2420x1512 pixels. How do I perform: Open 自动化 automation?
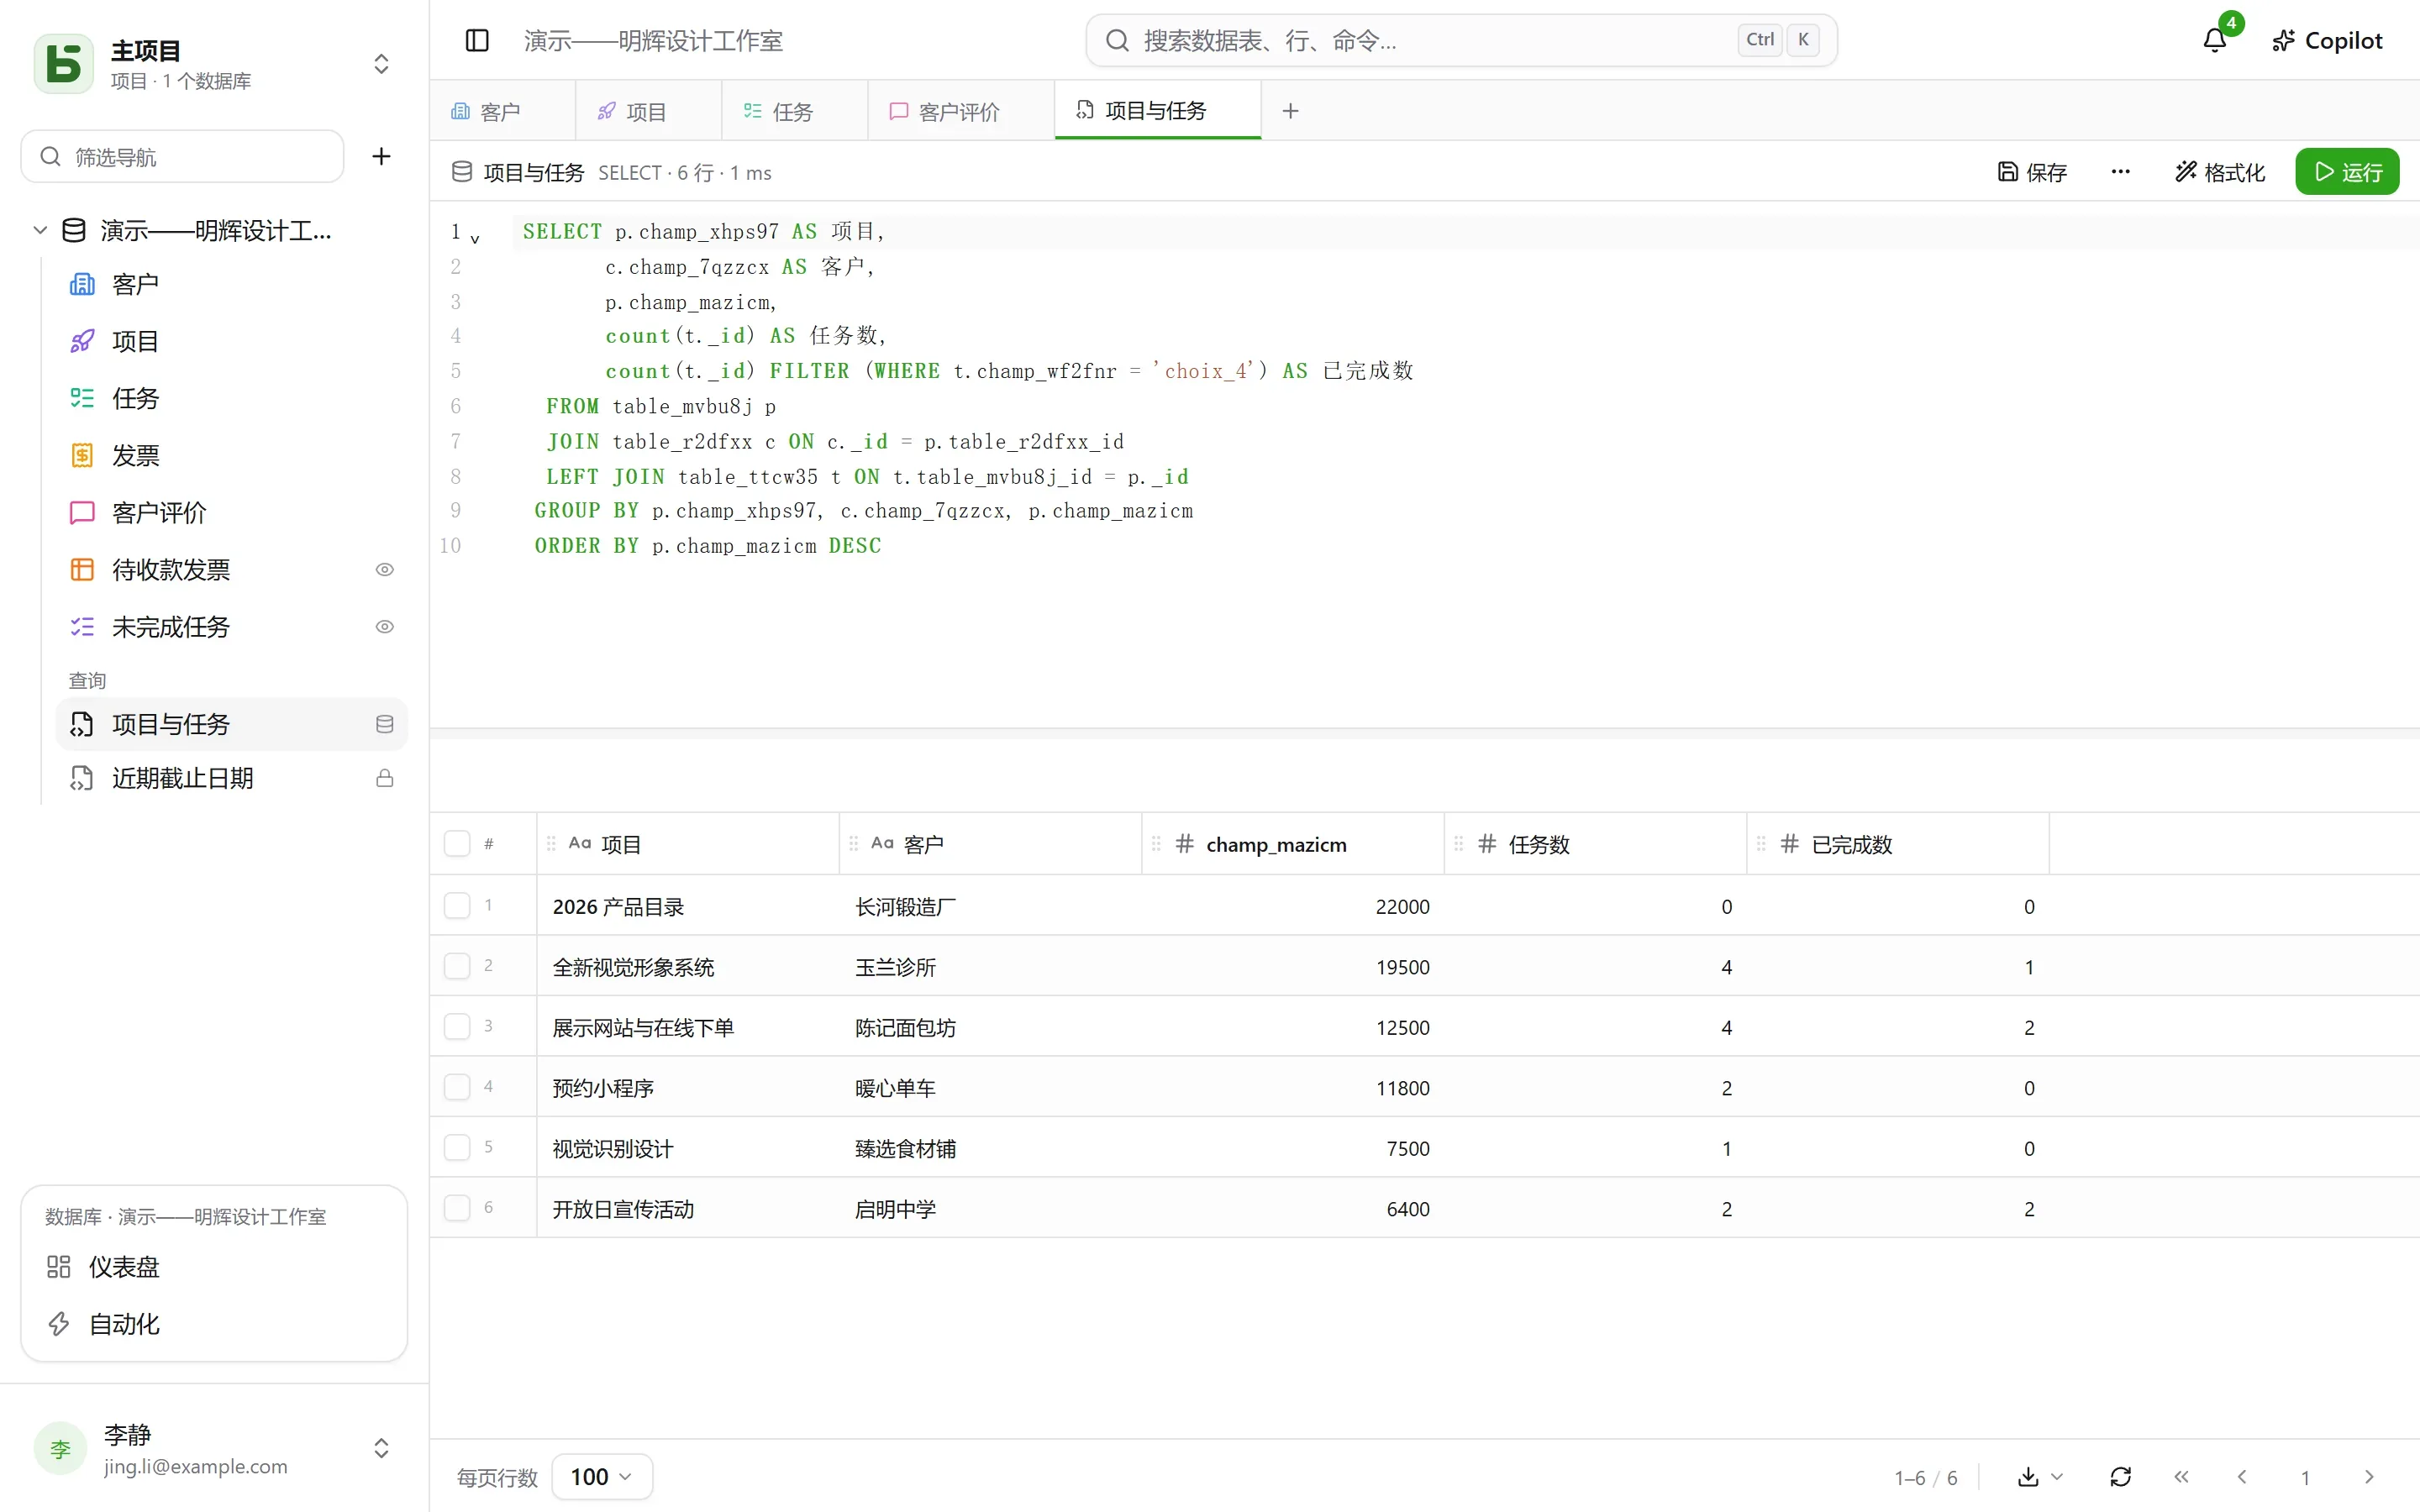tap(214, 1324)
